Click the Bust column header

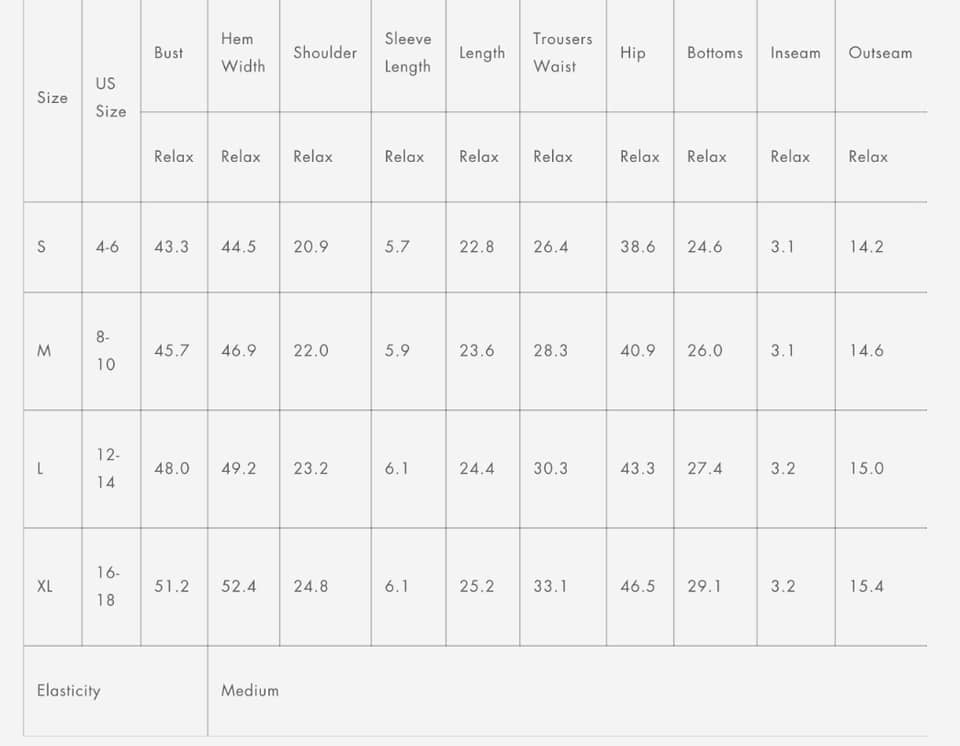coord(169,53)
